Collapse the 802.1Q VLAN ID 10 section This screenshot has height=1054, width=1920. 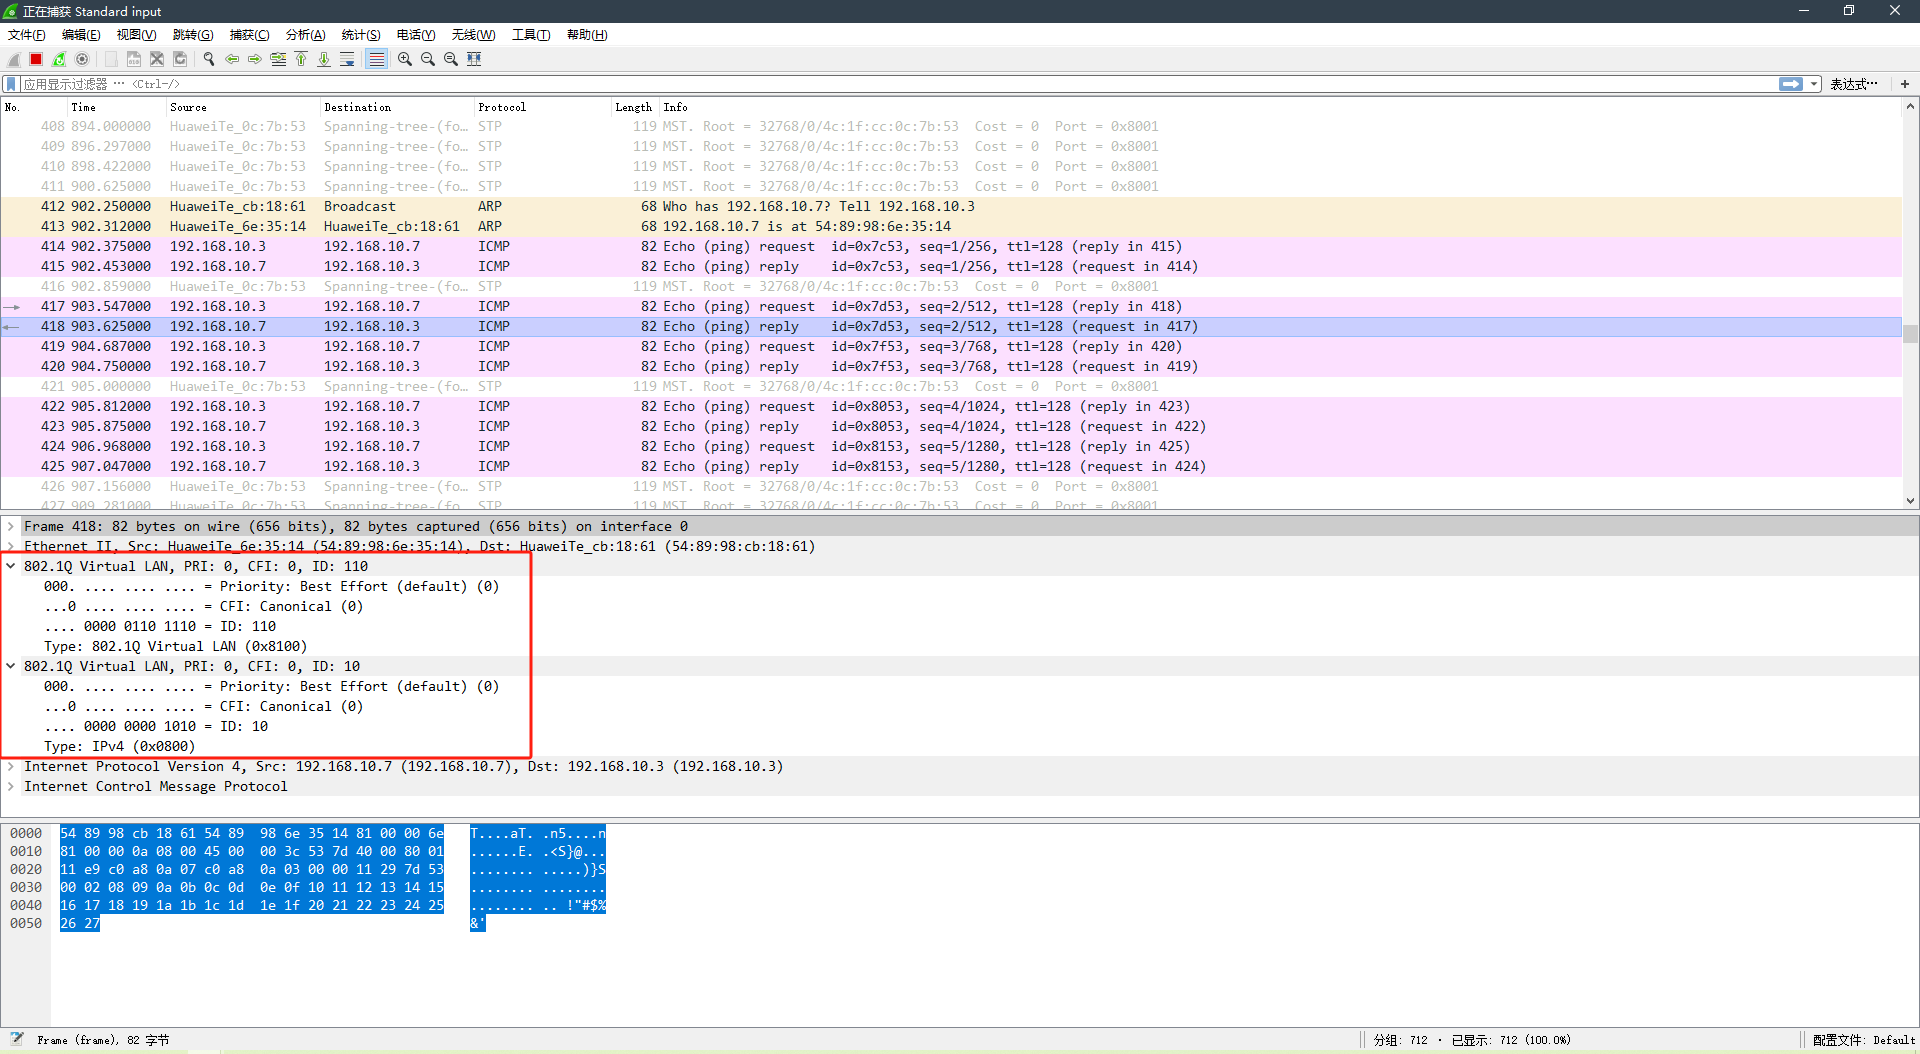point(11,666)
